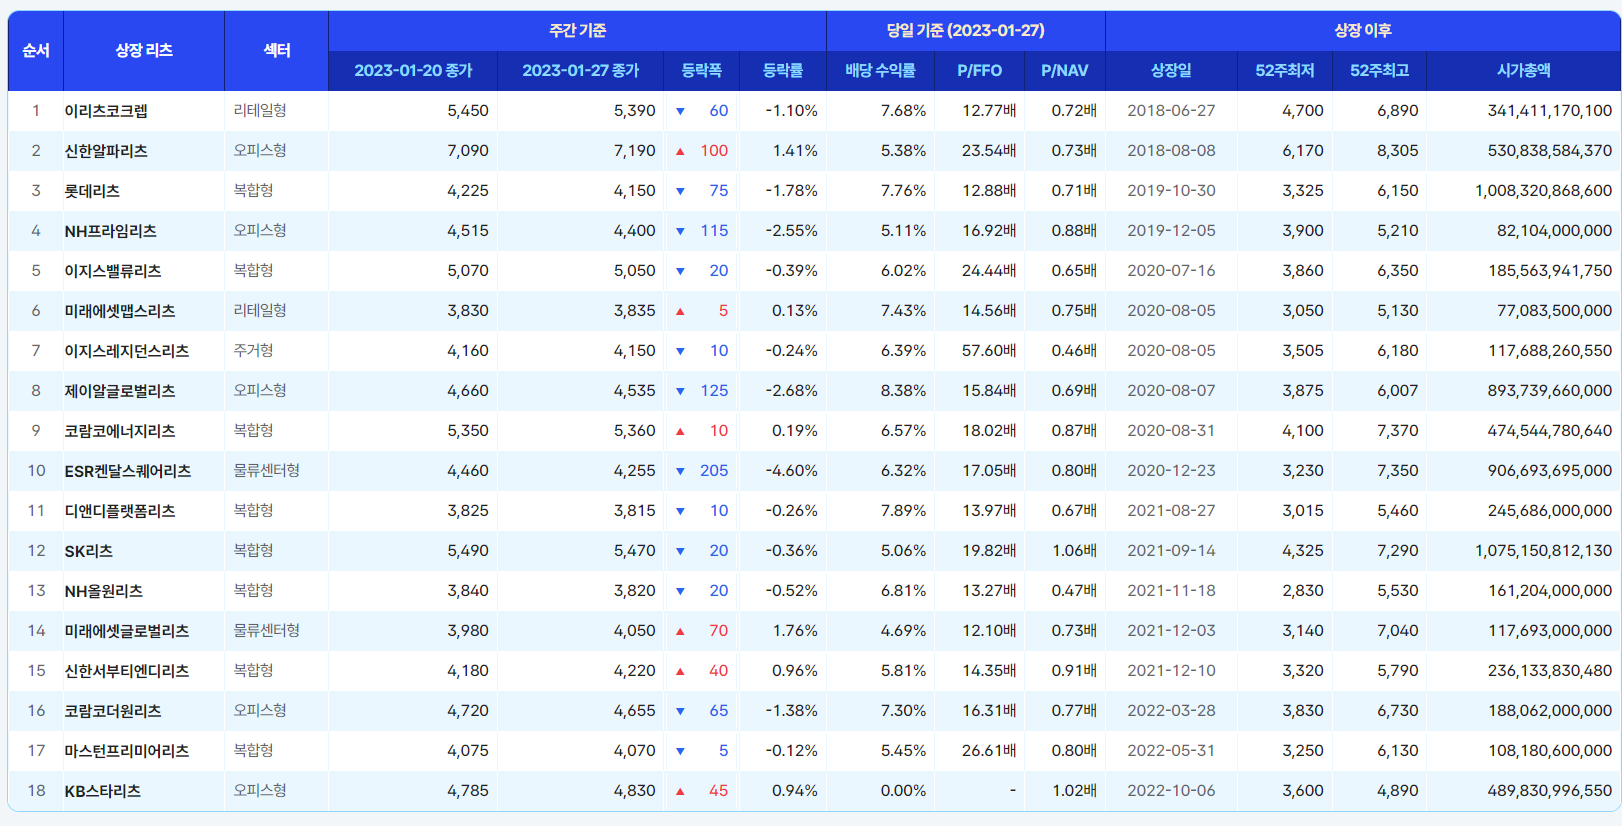This screenshot has height=826, width=1622.
Task: Select the NH프라임리츠 REIT name
Action: point(111,231)
